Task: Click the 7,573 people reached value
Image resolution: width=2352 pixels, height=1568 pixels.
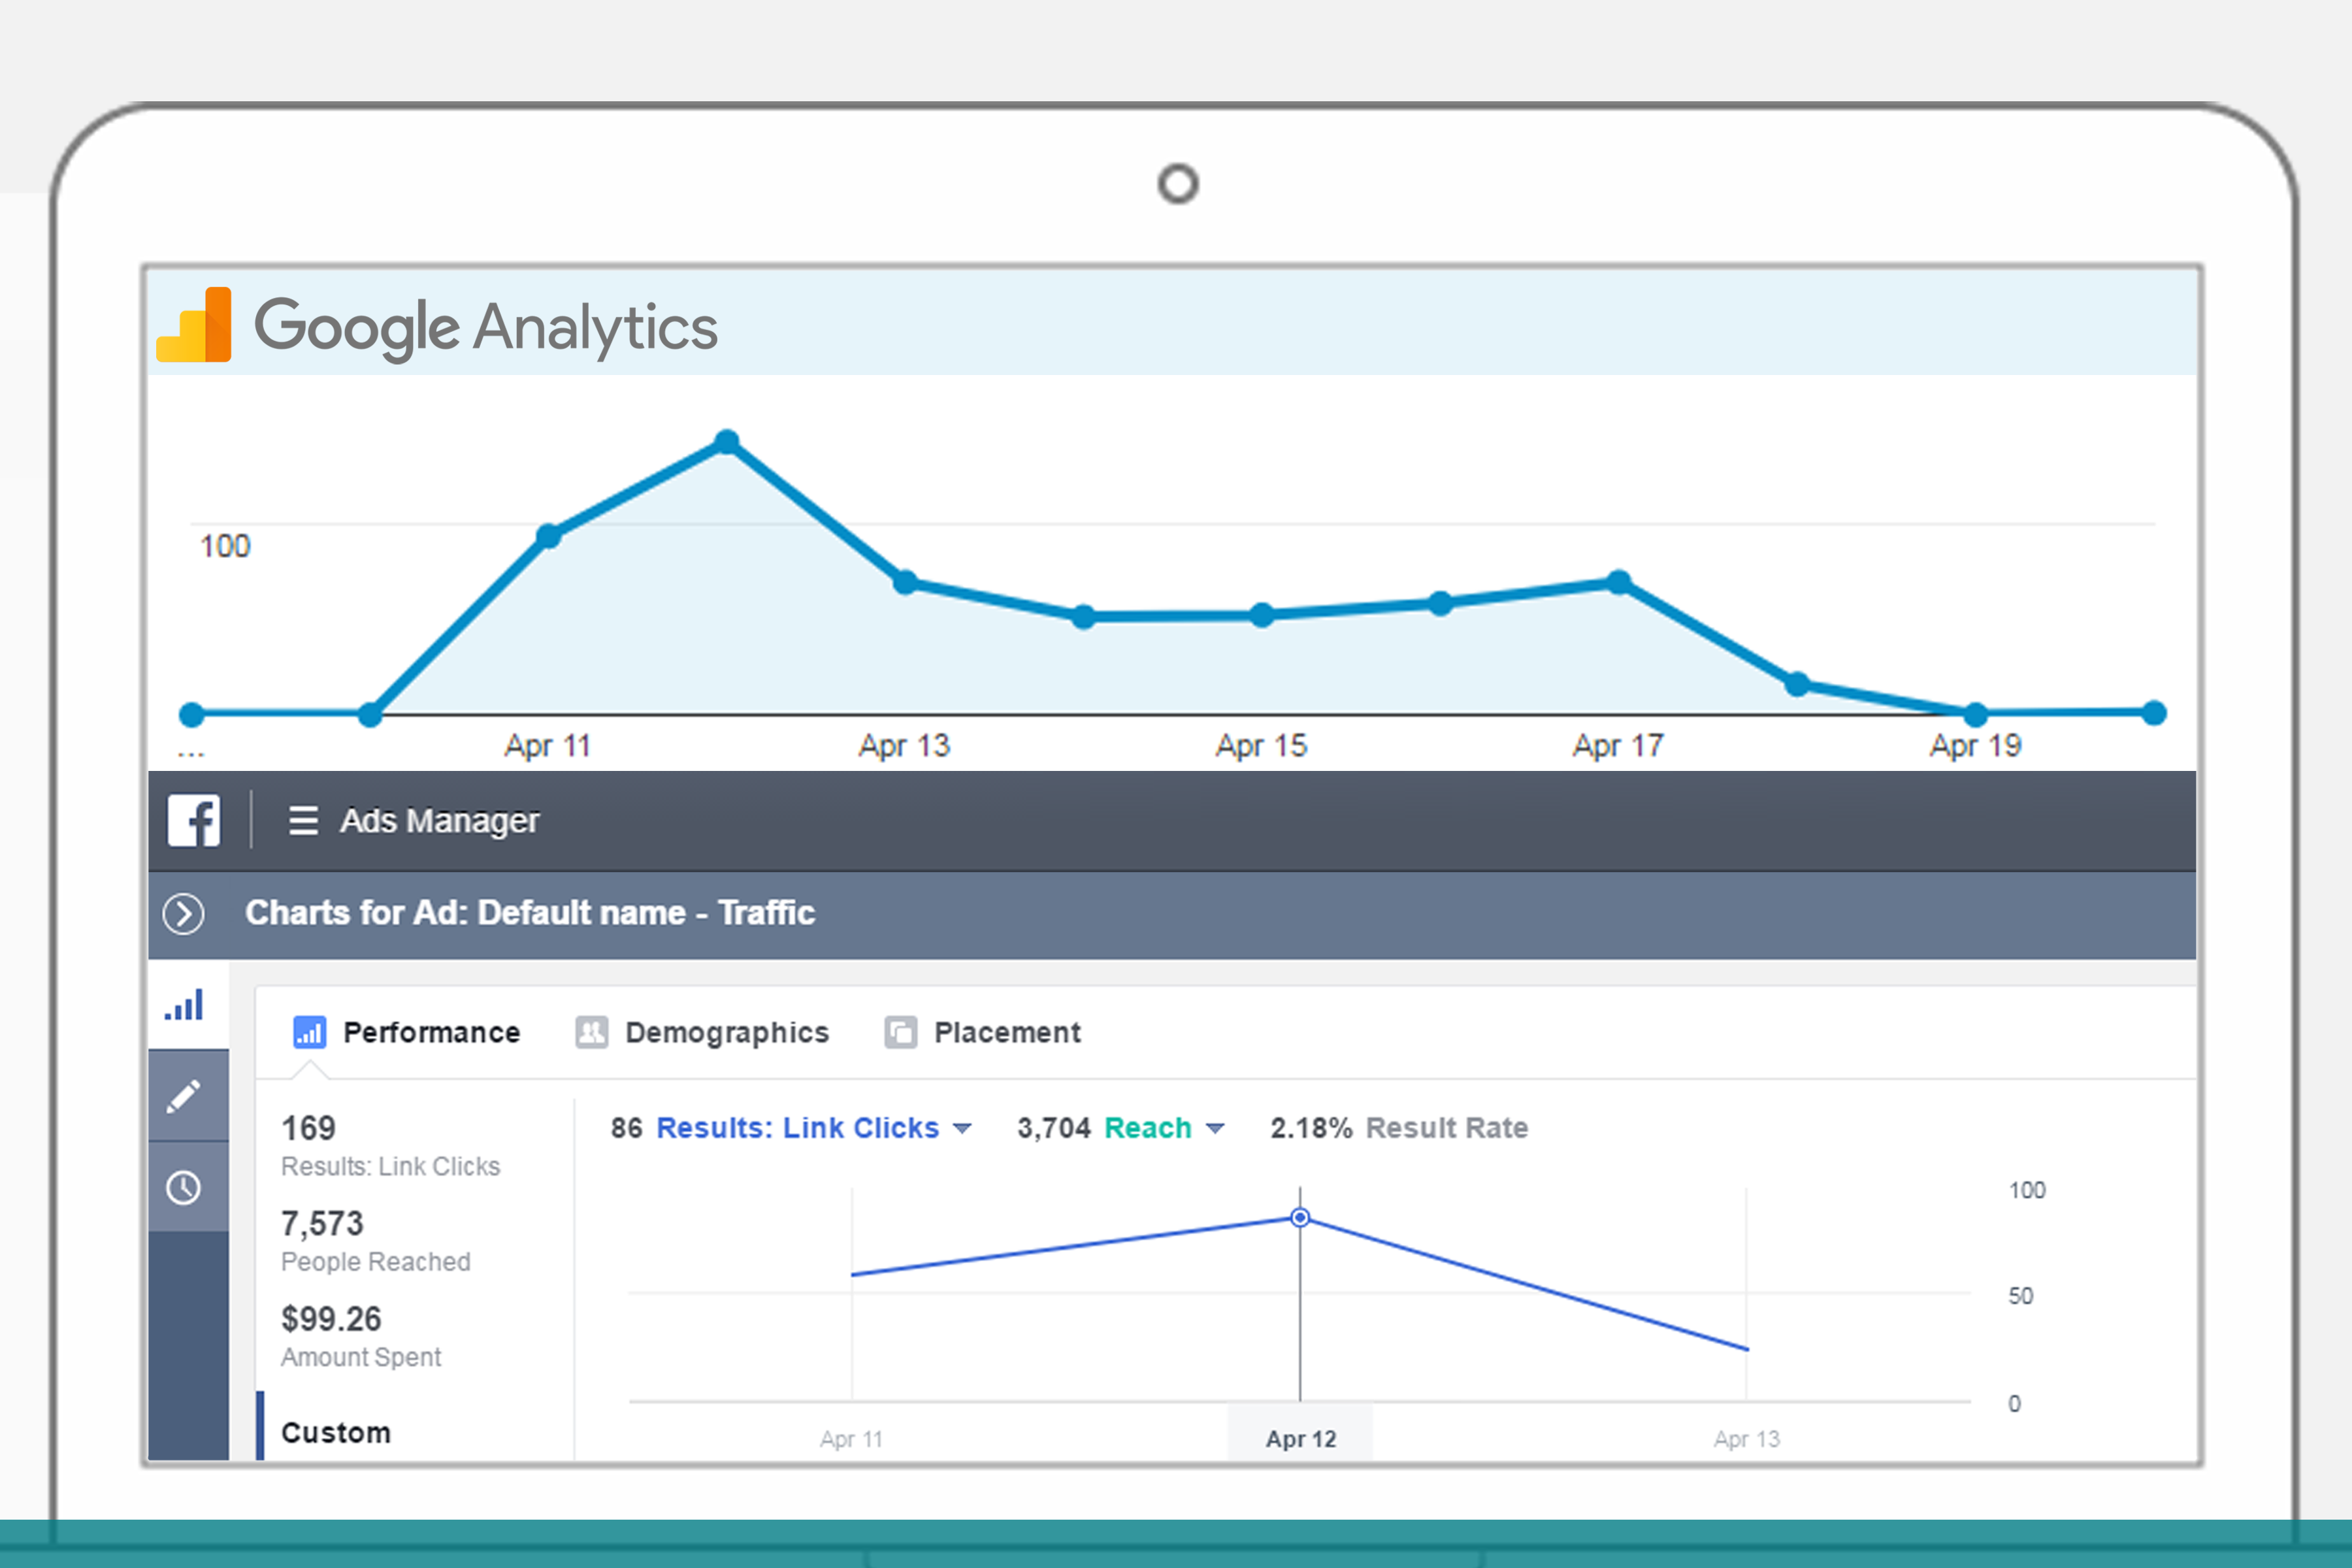Action: [x=322, y=1223]
